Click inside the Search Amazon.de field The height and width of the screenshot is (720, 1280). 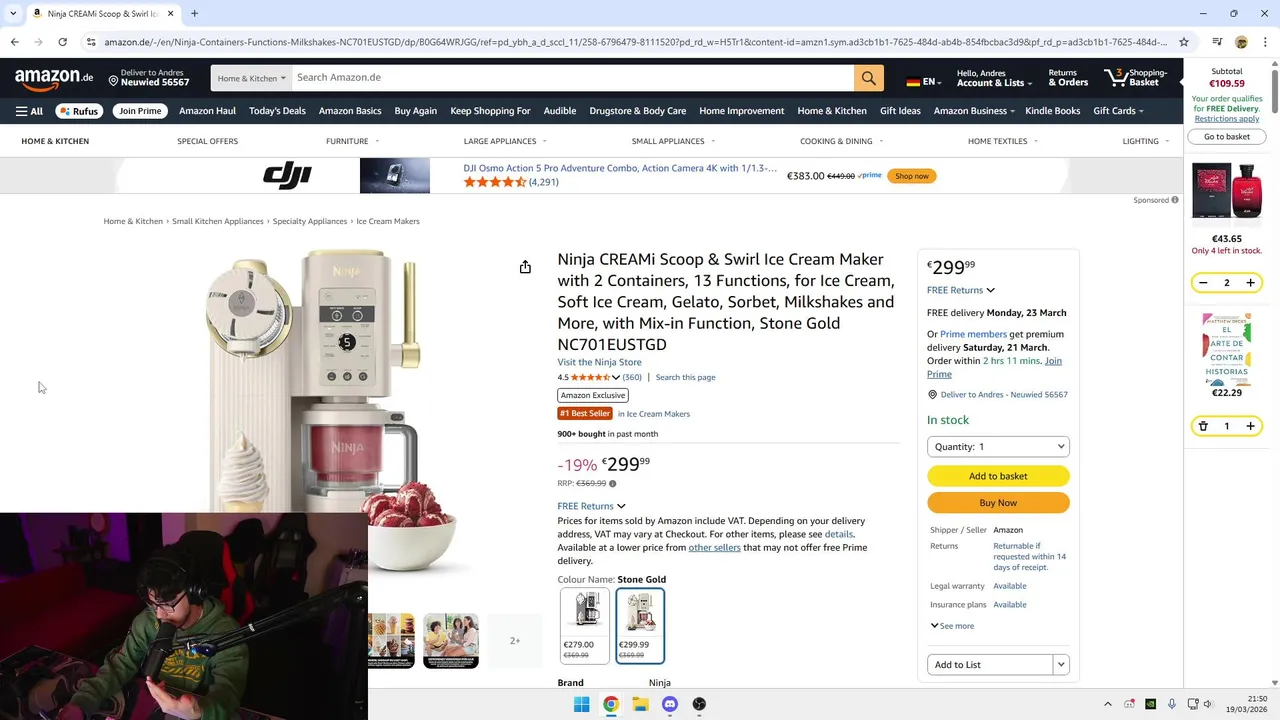(573, 78)
